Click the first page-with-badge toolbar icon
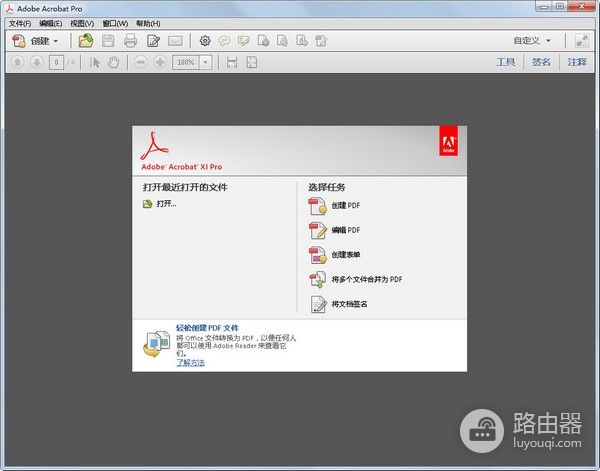 [x=263, y=41]
